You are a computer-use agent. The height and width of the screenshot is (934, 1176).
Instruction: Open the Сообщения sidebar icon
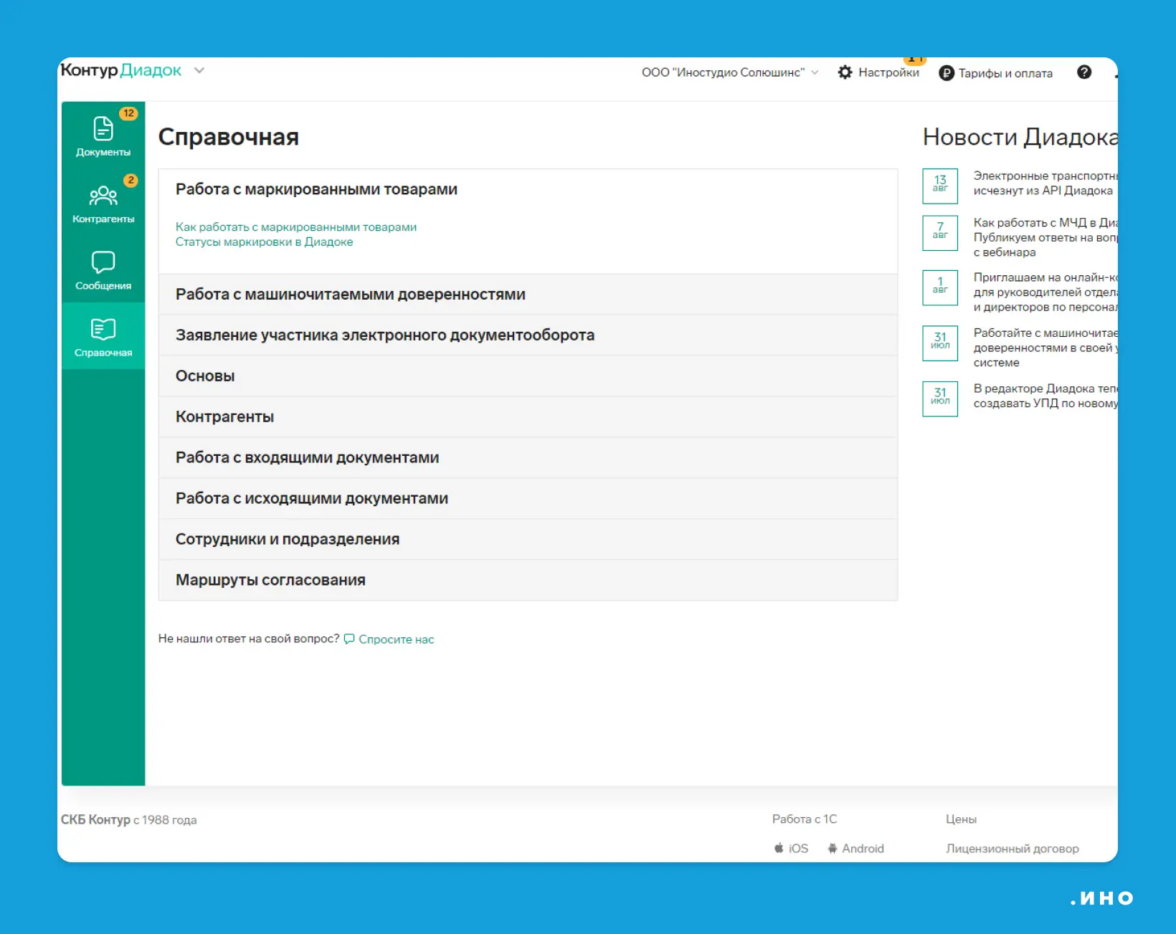click(103, 262)
